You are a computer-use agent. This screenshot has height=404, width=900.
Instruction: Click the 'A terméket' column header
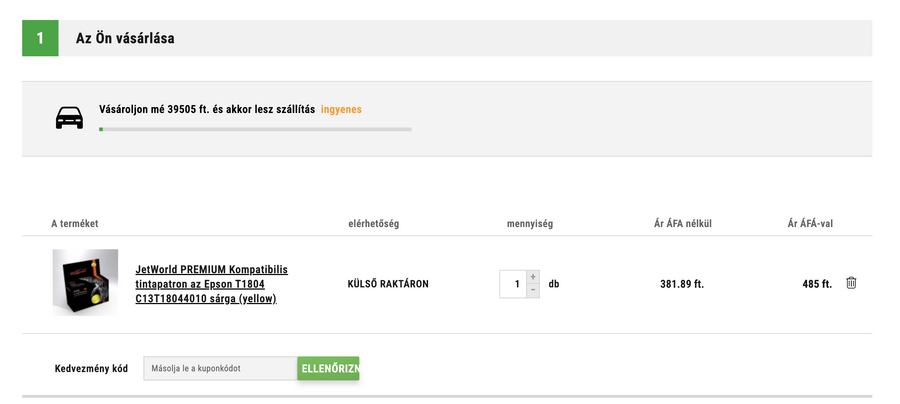75,223
